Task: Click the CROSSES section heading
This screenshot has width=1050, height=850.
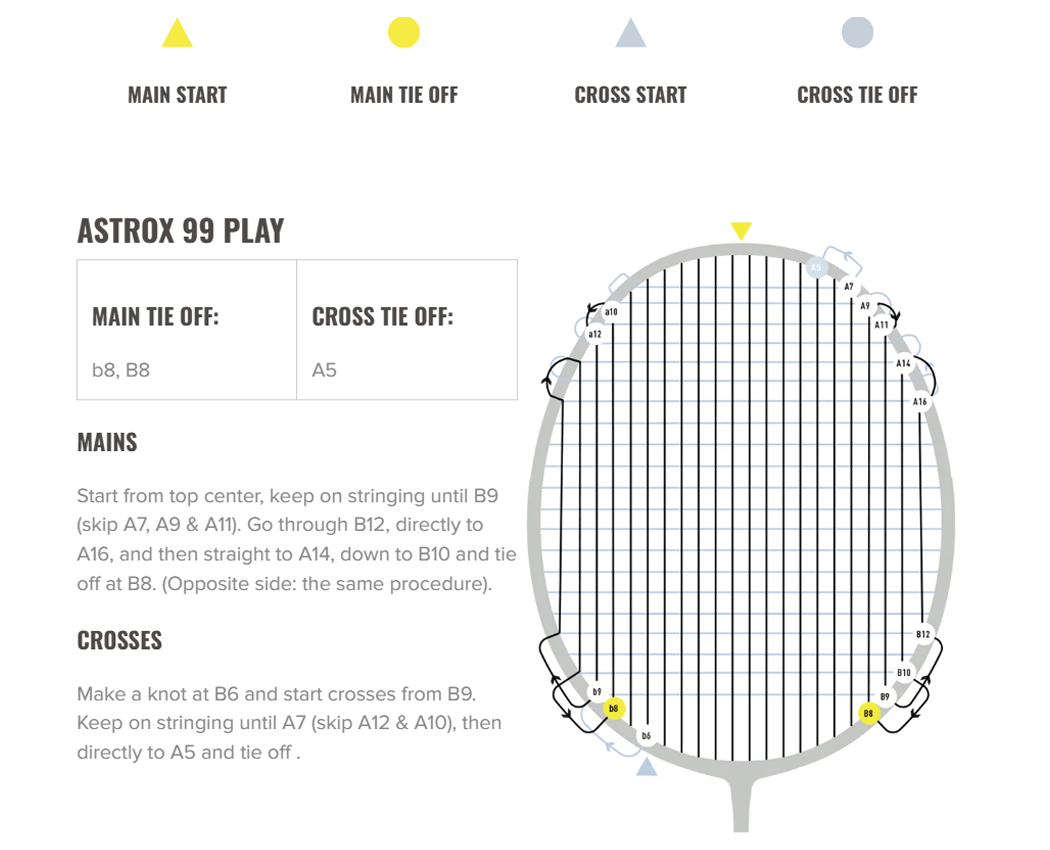Action: 120,640
